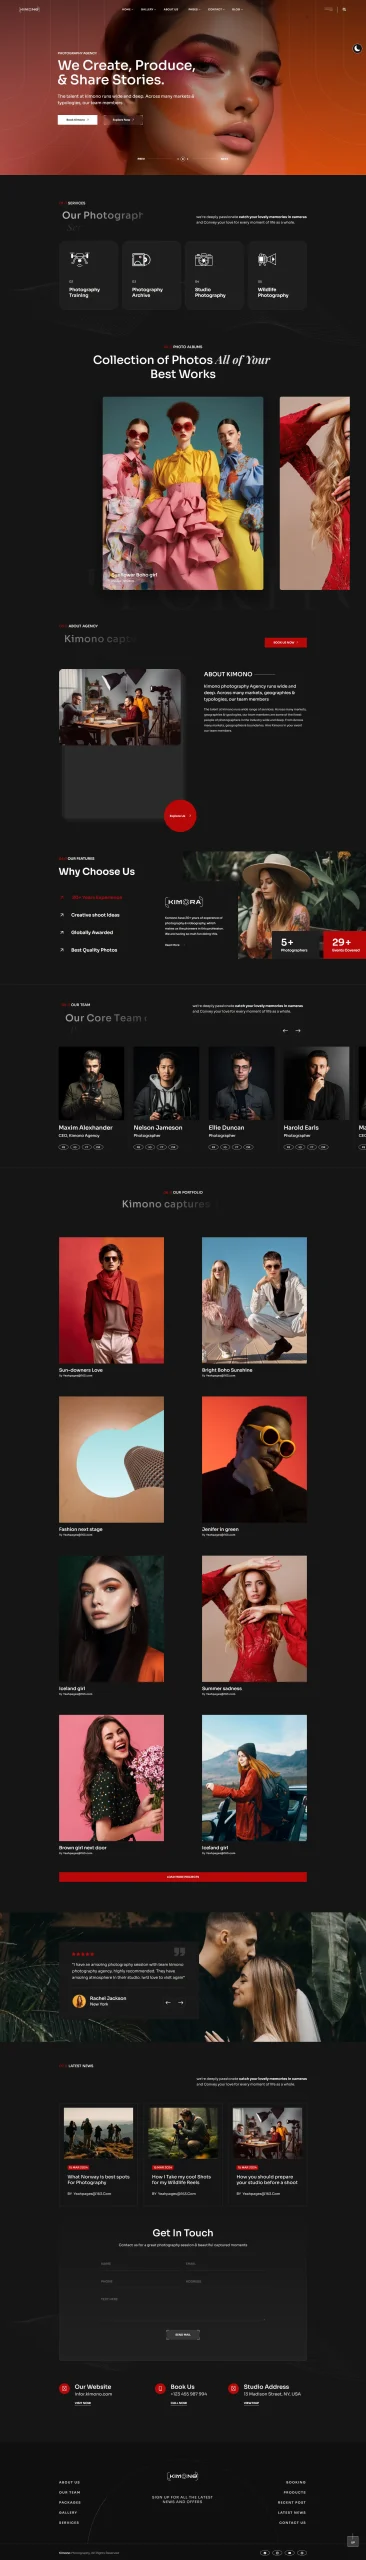The height and width of the screenshot is (2560, 366).
Task: Click the white hero button under the headline
Action: [x=77, y=119]
